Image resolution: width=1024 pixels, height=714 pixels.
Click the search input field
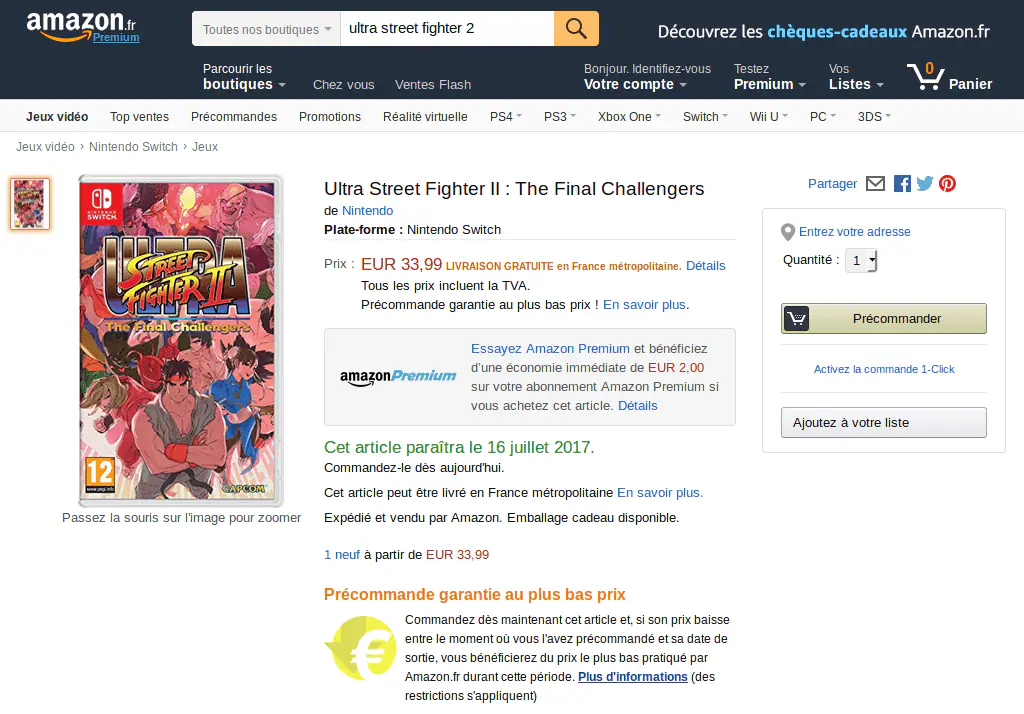coord(446,29)
